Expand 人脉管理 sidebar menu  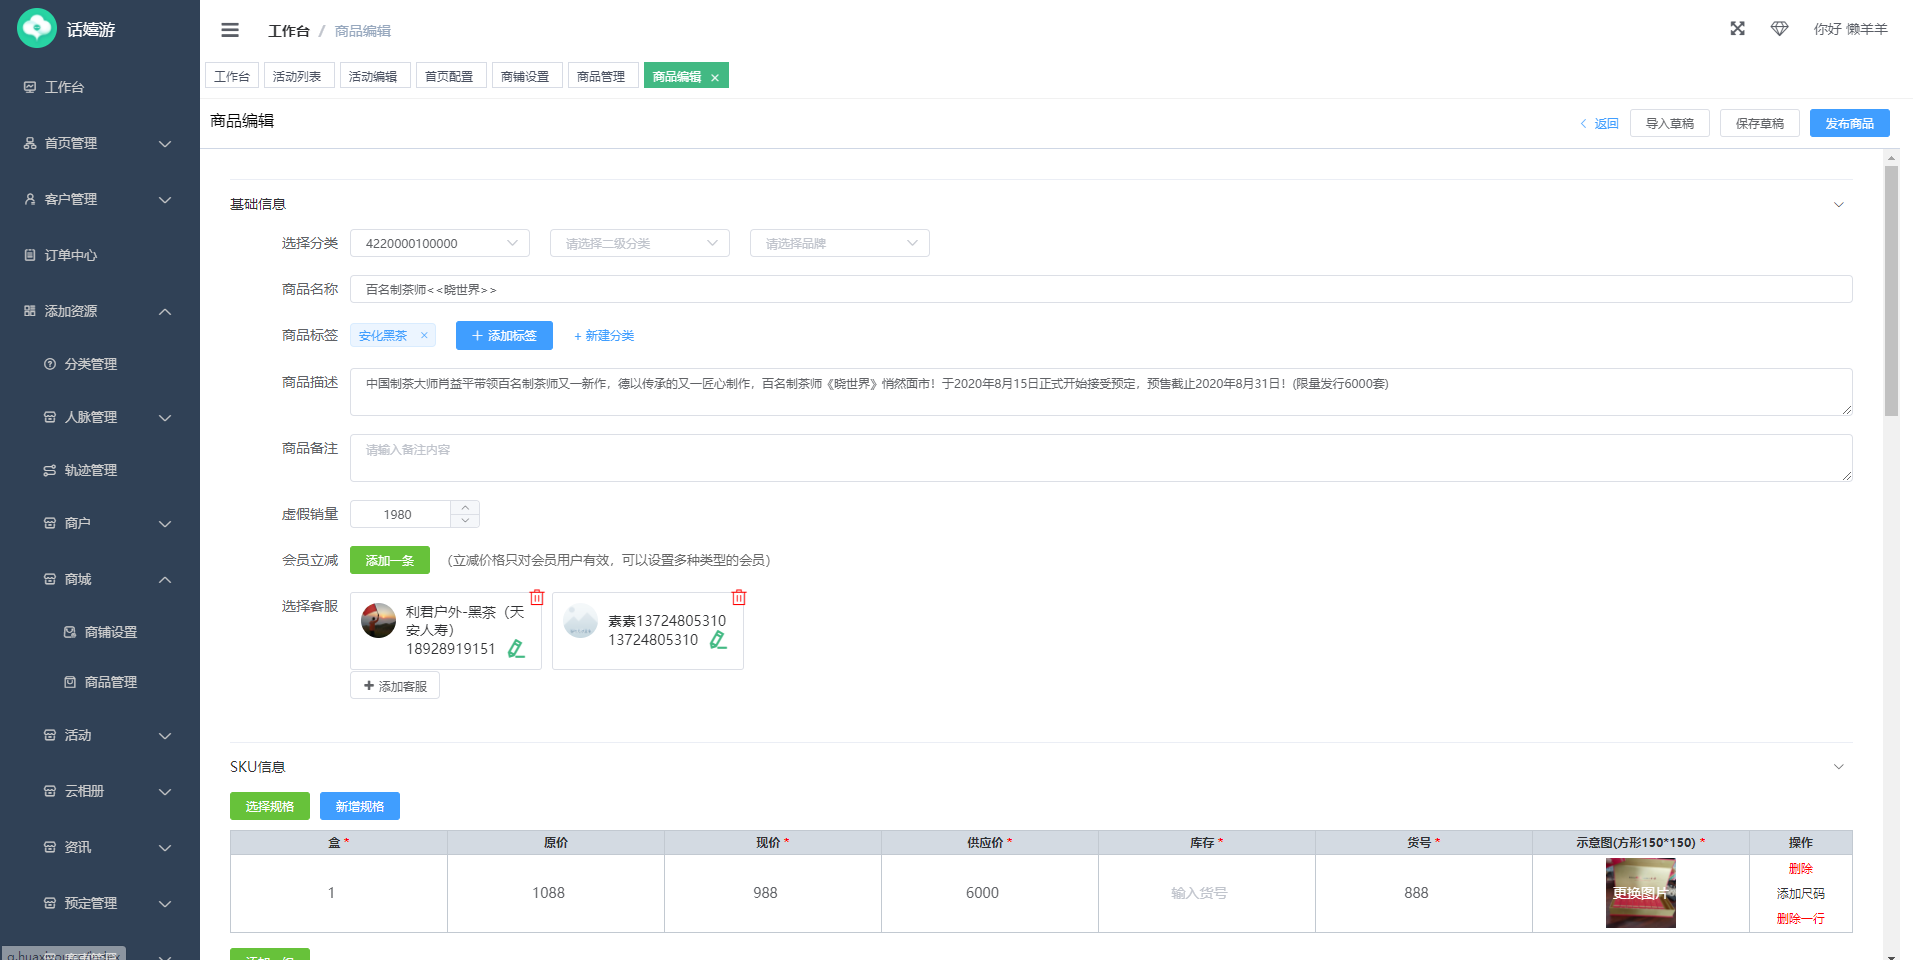tap(100, 417)
